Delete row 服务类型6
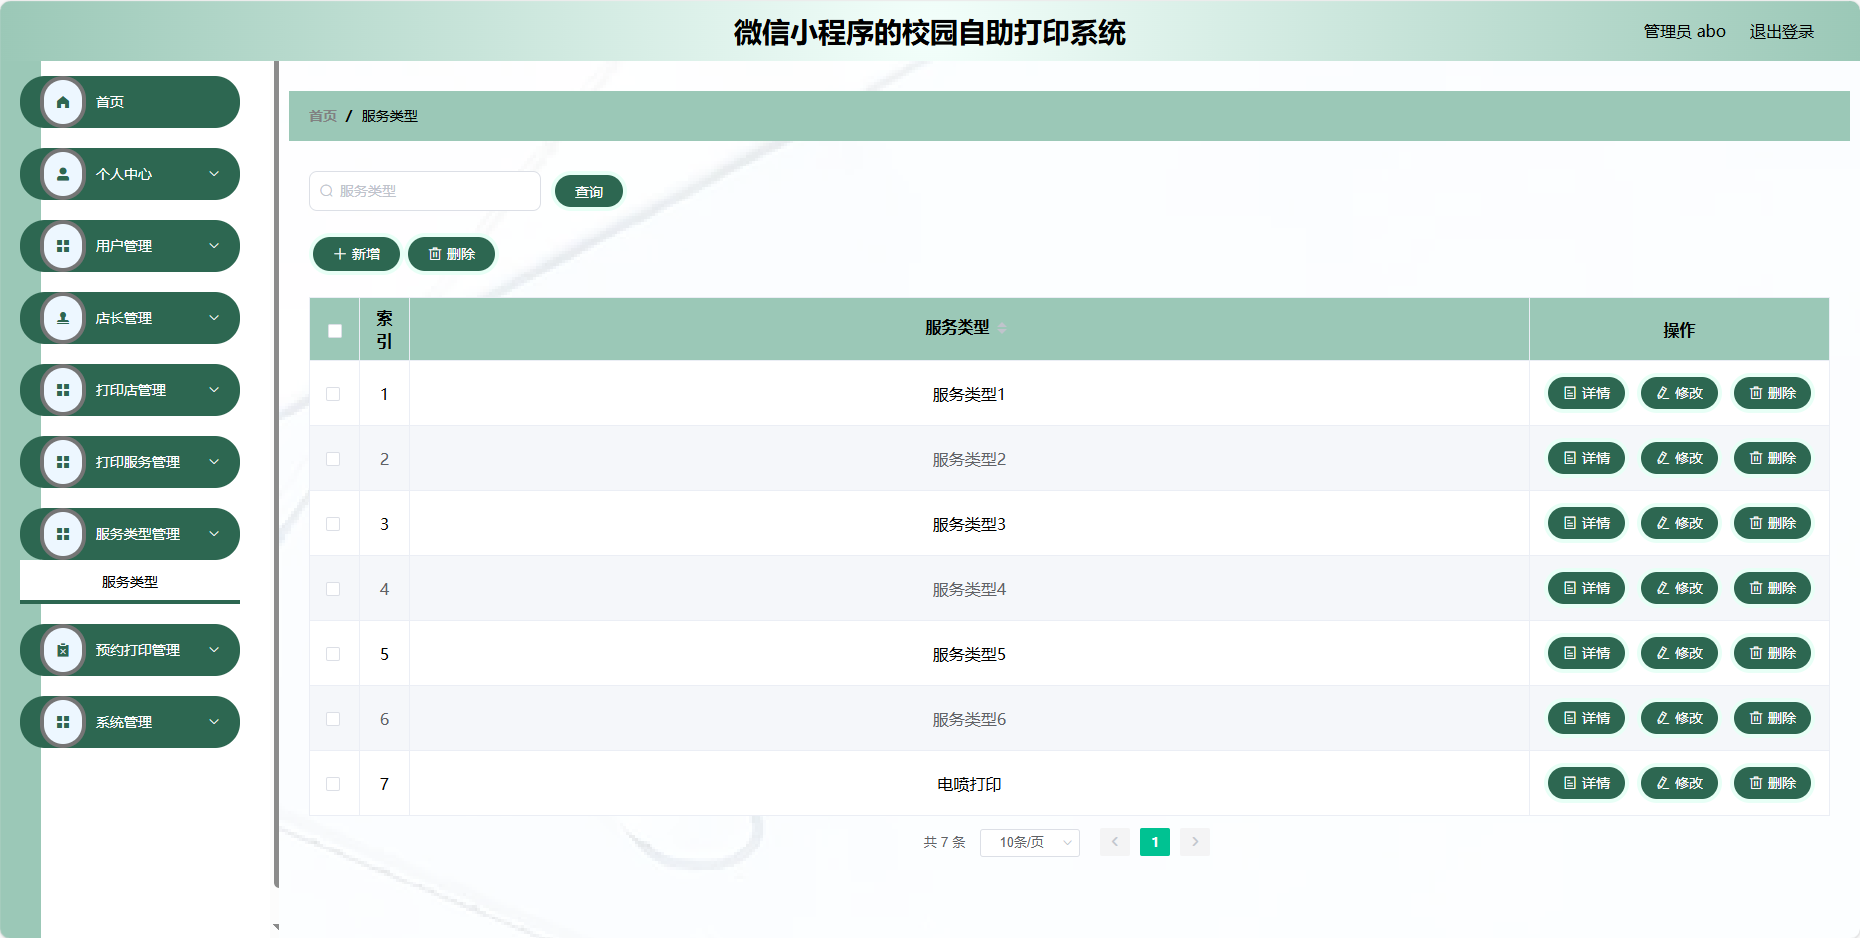This screenshot has width=1860, height=938. click(1772, 718)
